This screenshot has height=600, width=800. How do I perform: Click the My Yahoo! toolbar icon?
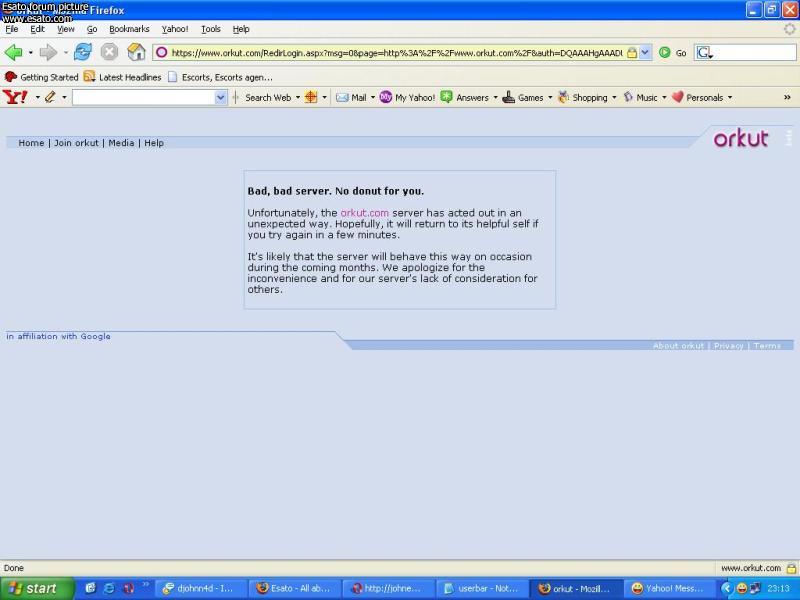pos(386,97)
